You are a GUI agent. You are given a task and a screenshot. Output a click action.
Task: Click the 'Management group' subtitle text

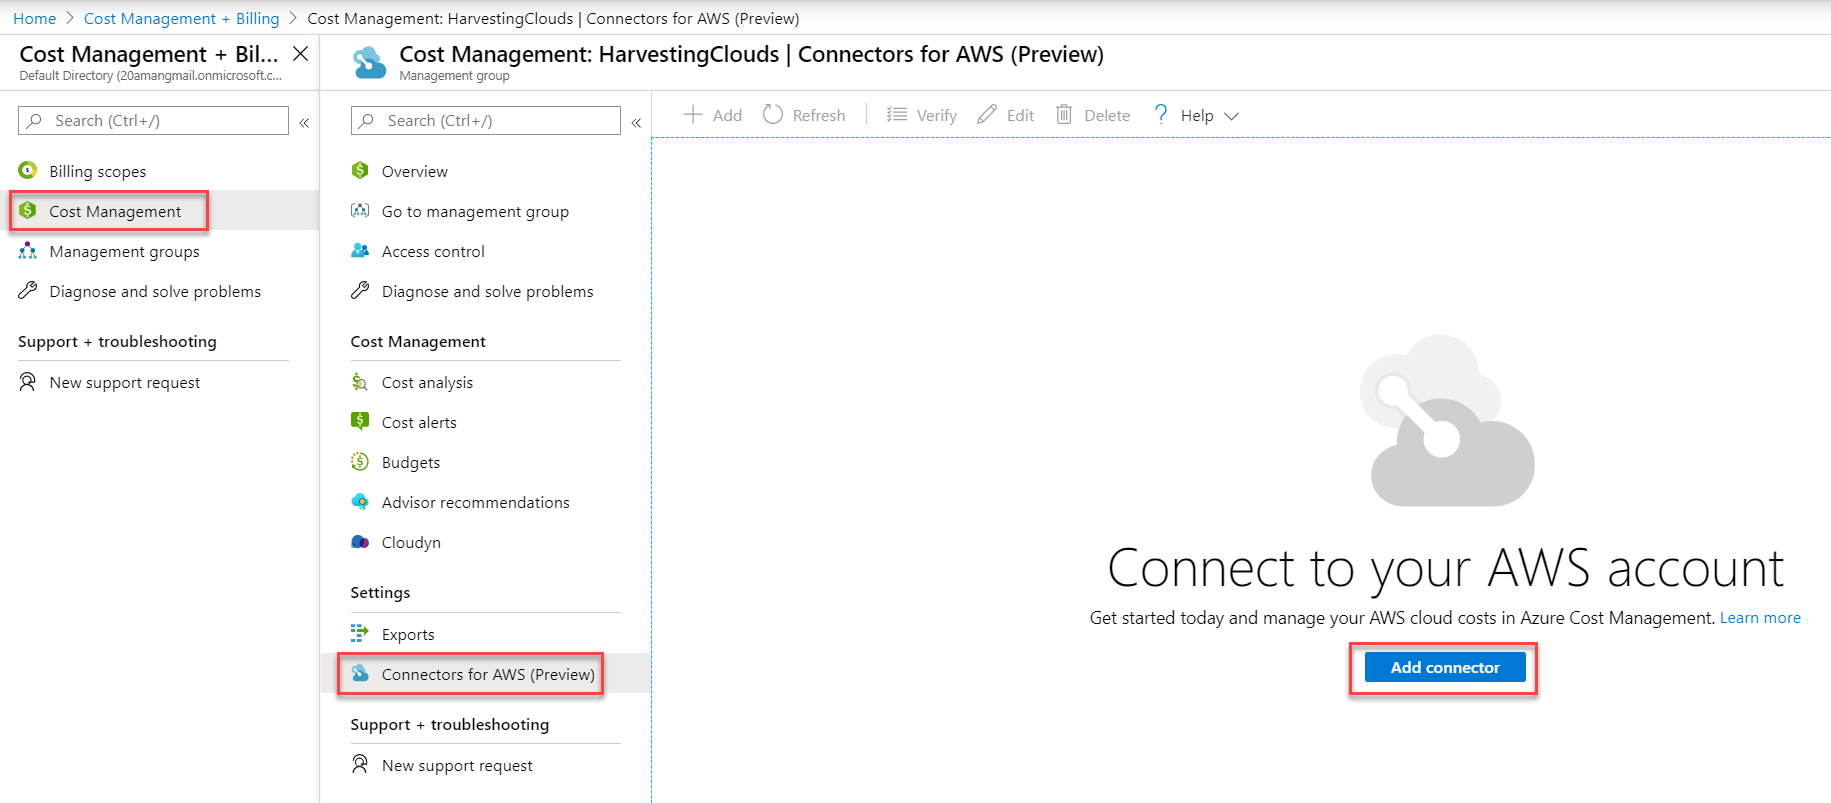pos(454,76)
